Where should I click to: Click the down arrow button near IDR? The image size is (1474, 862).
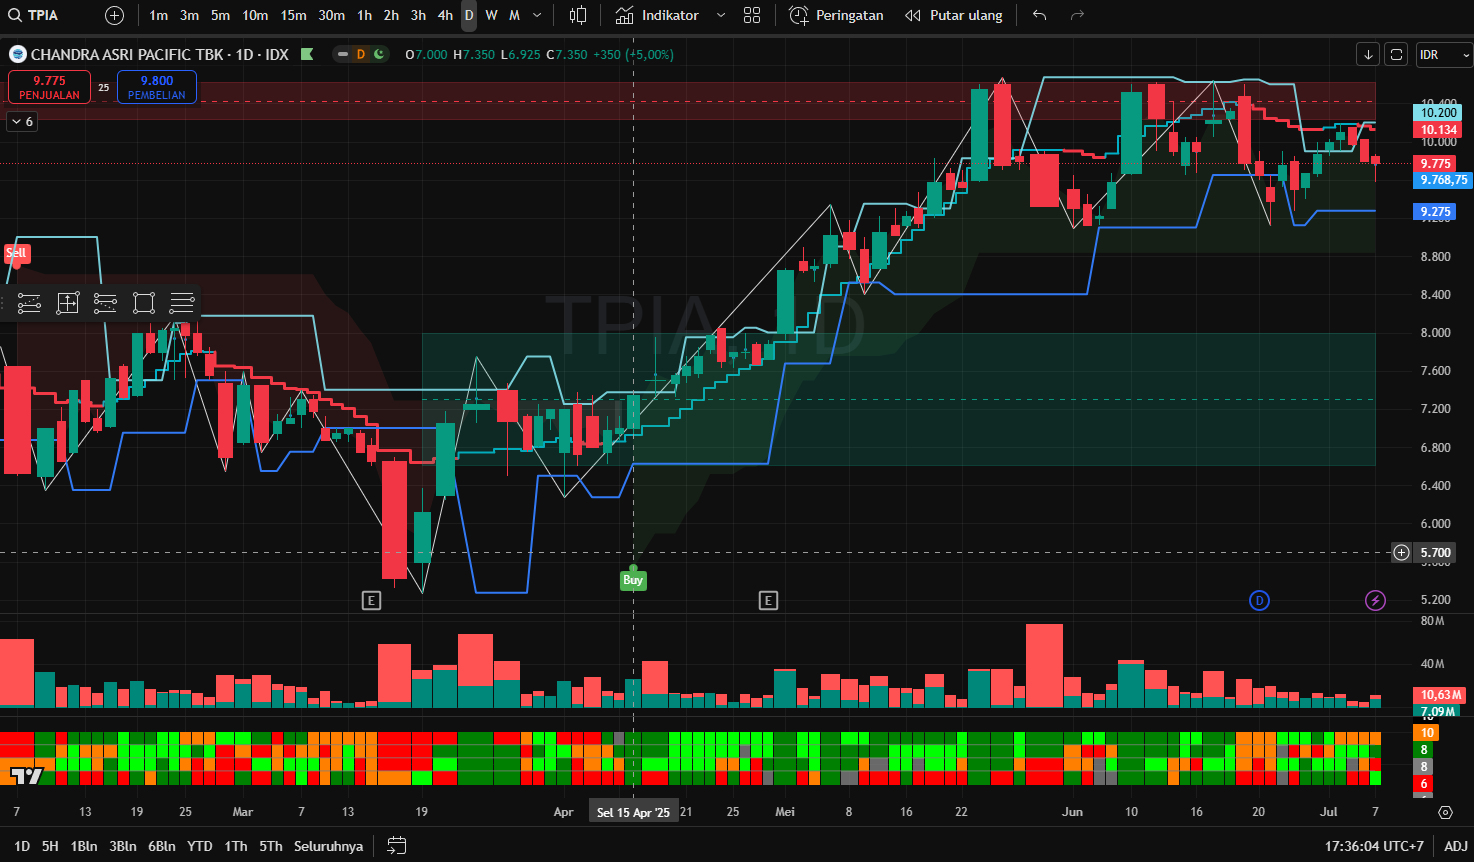pos(1368,54)
